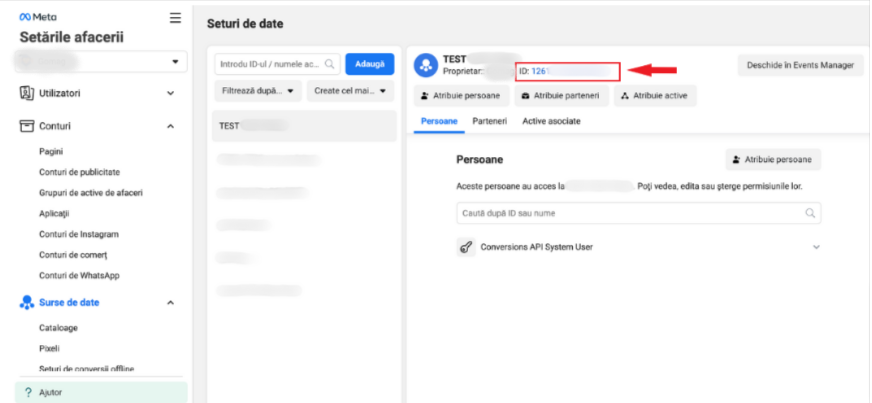Click the Utilizatori people icon
The image size is (872, 403).
click(x=28, y=93)
